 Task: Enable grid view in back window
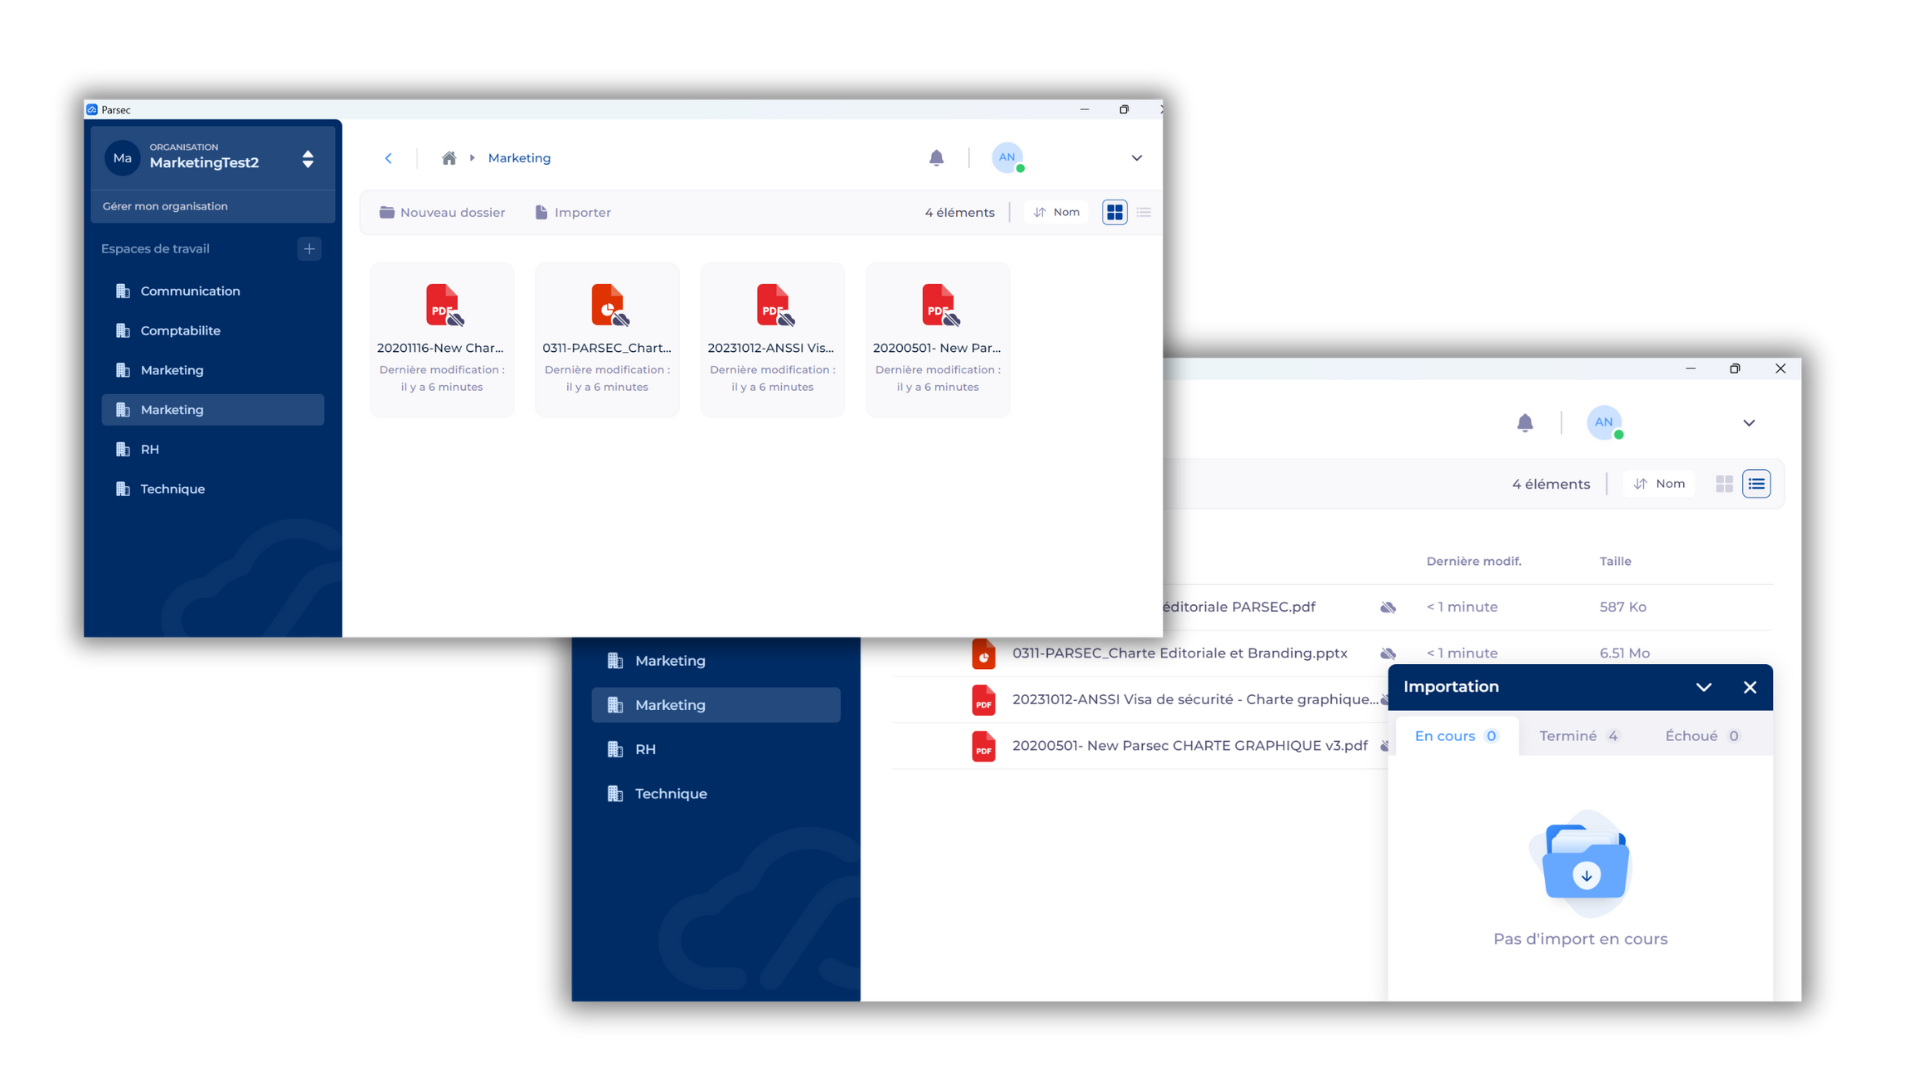(1724, 484)
